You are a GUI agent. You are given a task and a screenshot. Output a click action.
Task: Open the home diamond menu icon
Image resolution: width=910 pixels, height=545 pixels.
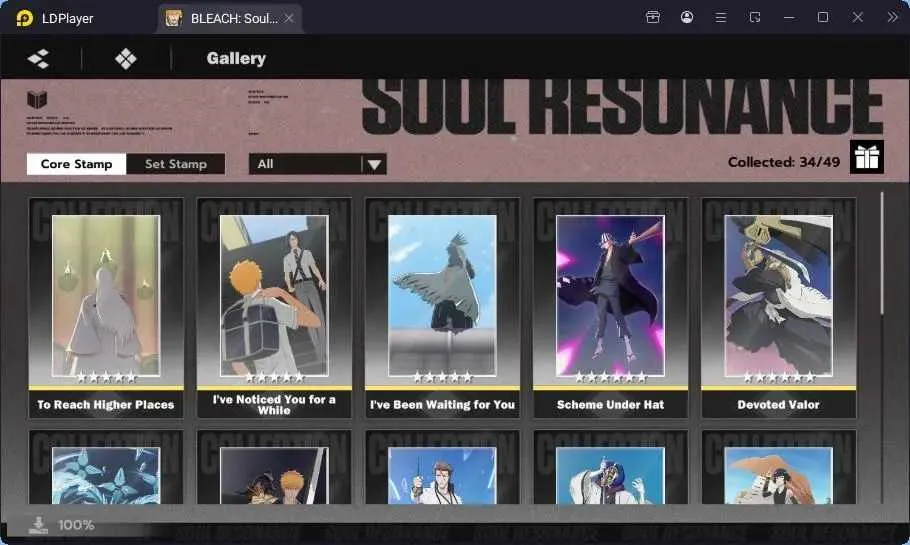pos(125,59)
